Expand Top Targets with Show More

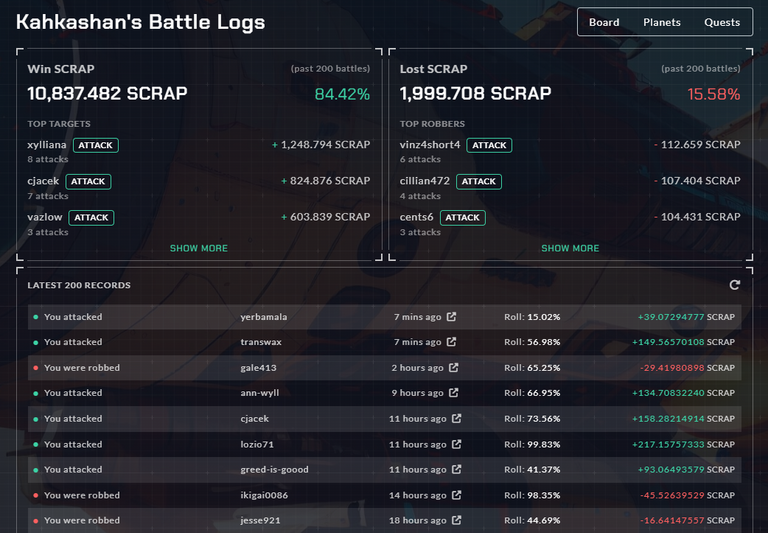198,248
